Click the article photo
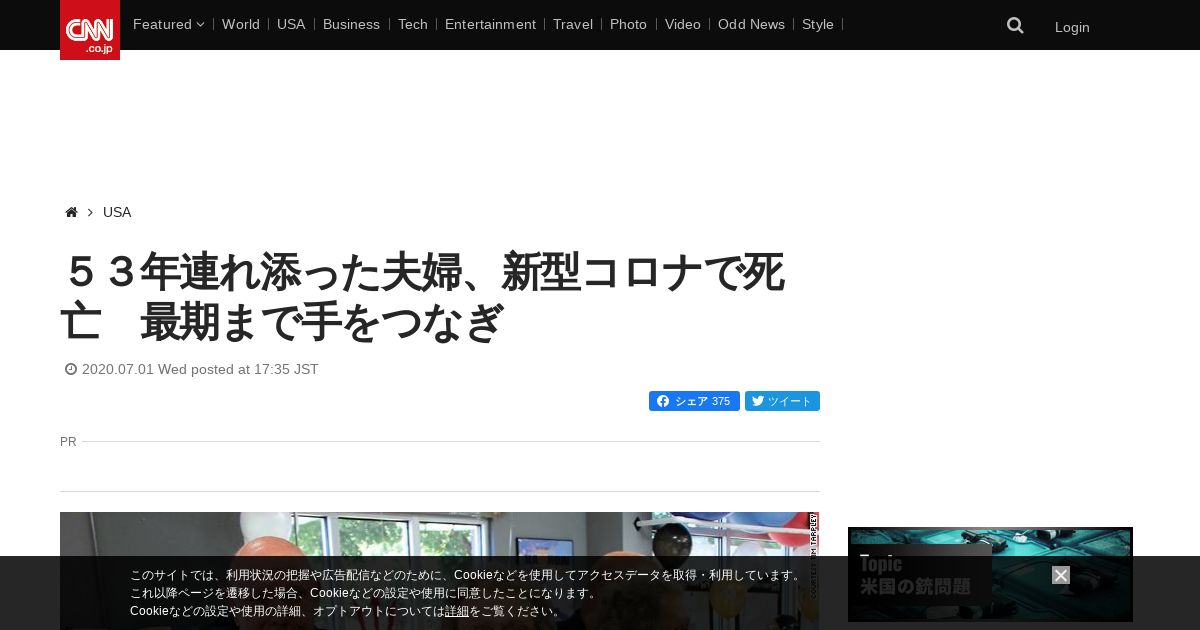1200x630 pixels. click(439, 570)
